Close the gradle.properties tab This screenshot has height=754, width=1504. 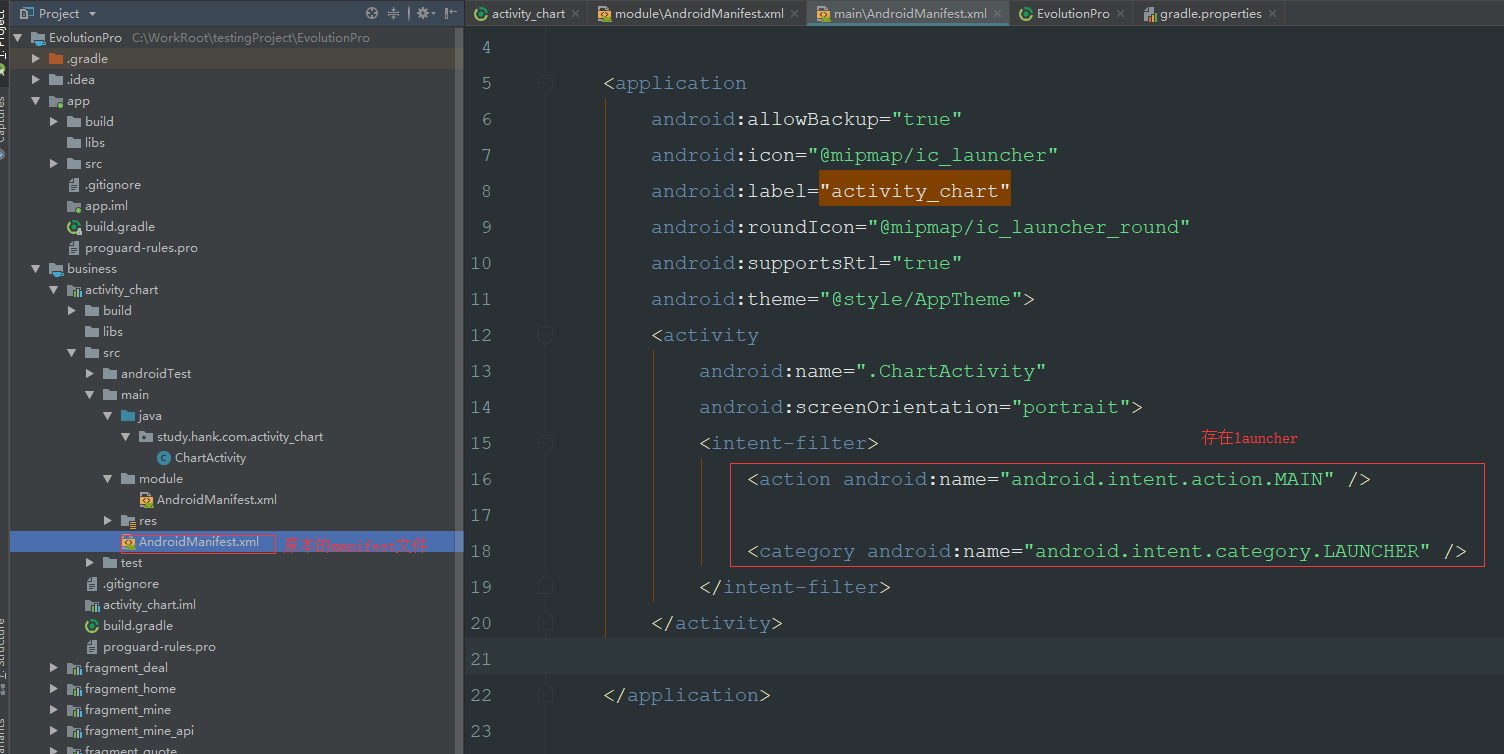(1272, 14)
